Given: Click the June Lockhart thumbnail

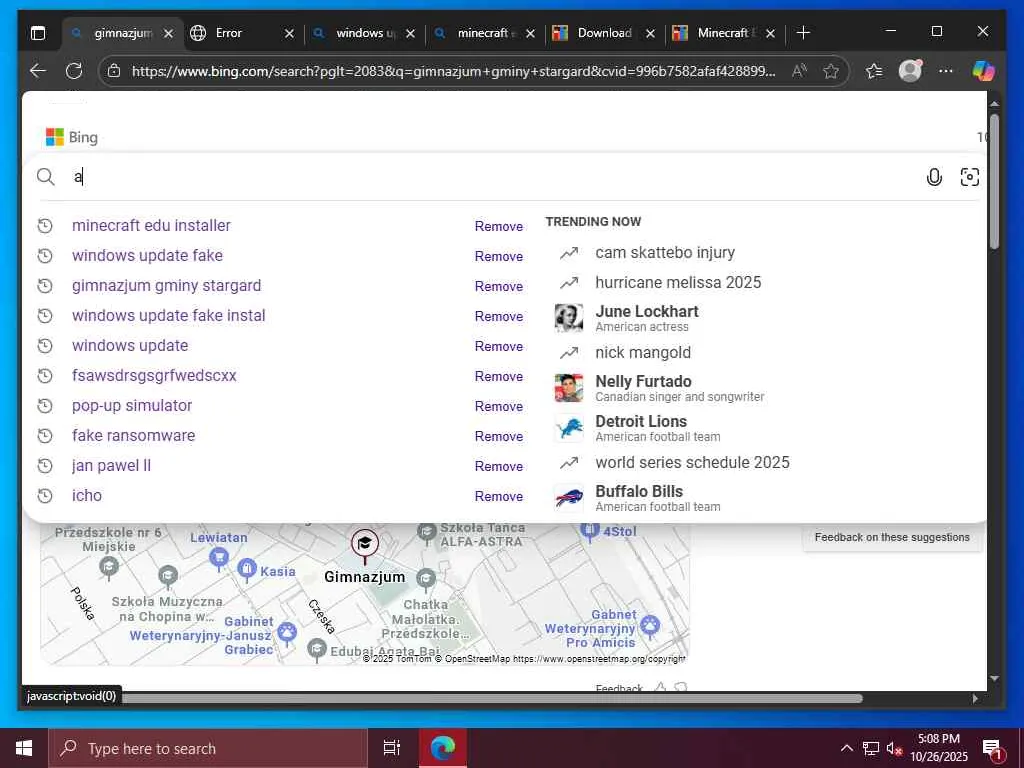Looking at the screenshot, I should [569, 318].
